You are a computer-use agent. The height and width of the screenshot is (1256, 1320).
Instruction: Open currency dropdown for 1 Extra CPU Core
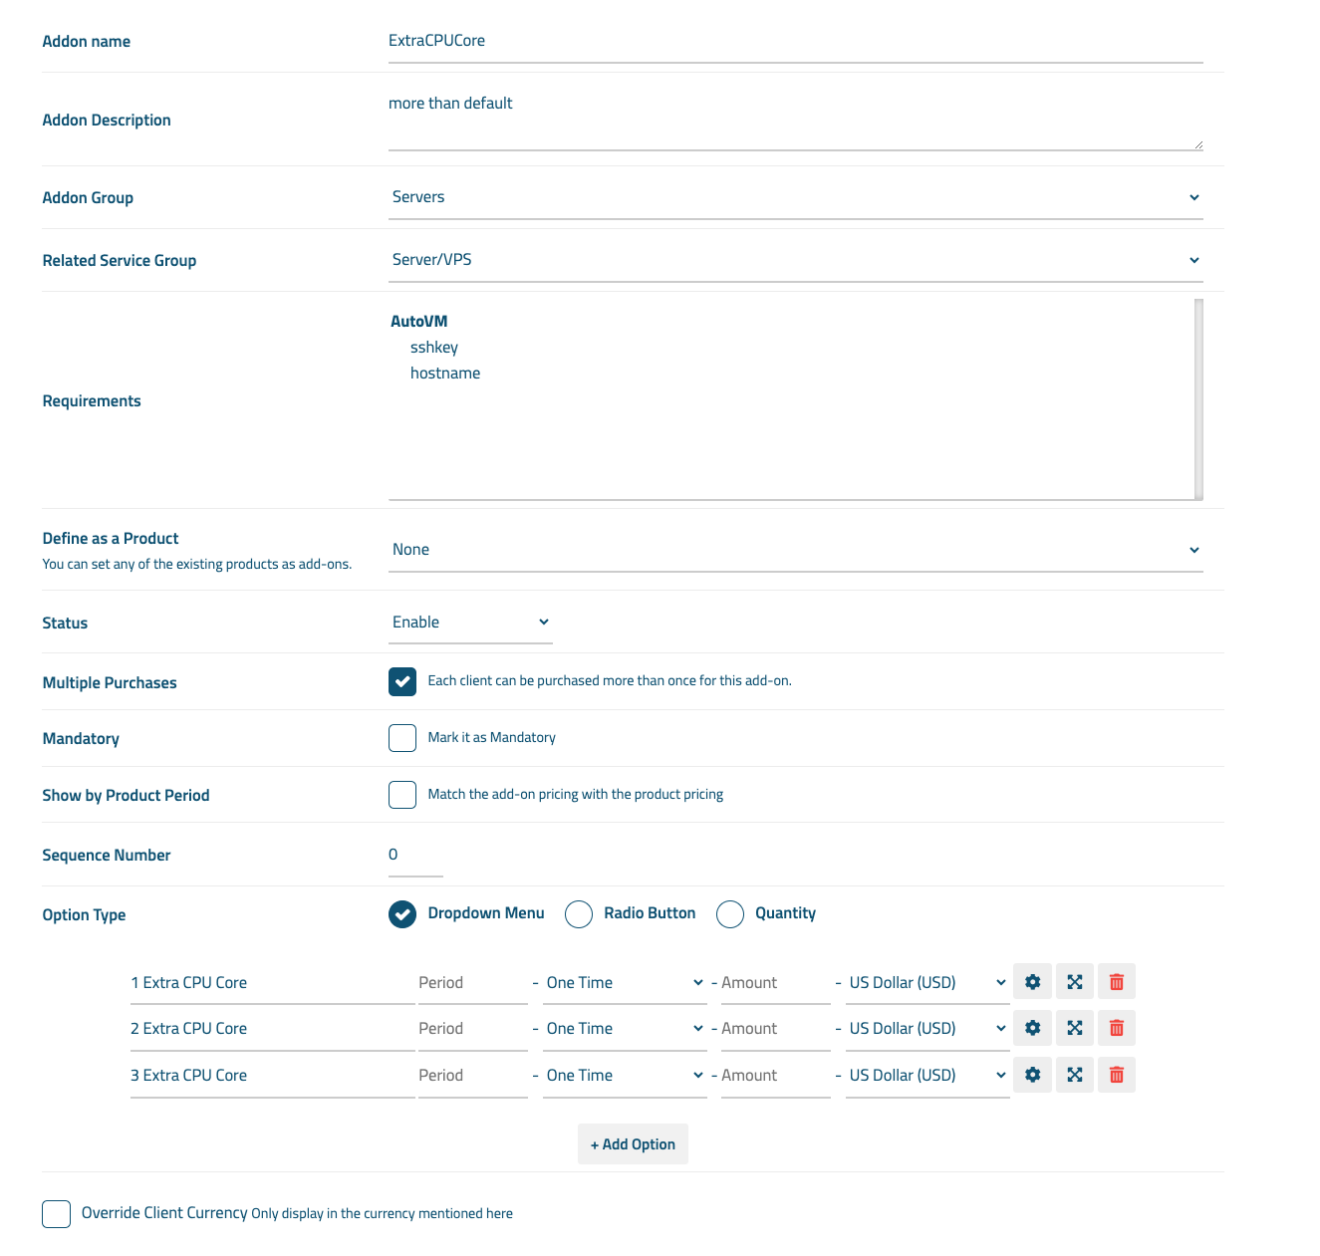point(927,983)
